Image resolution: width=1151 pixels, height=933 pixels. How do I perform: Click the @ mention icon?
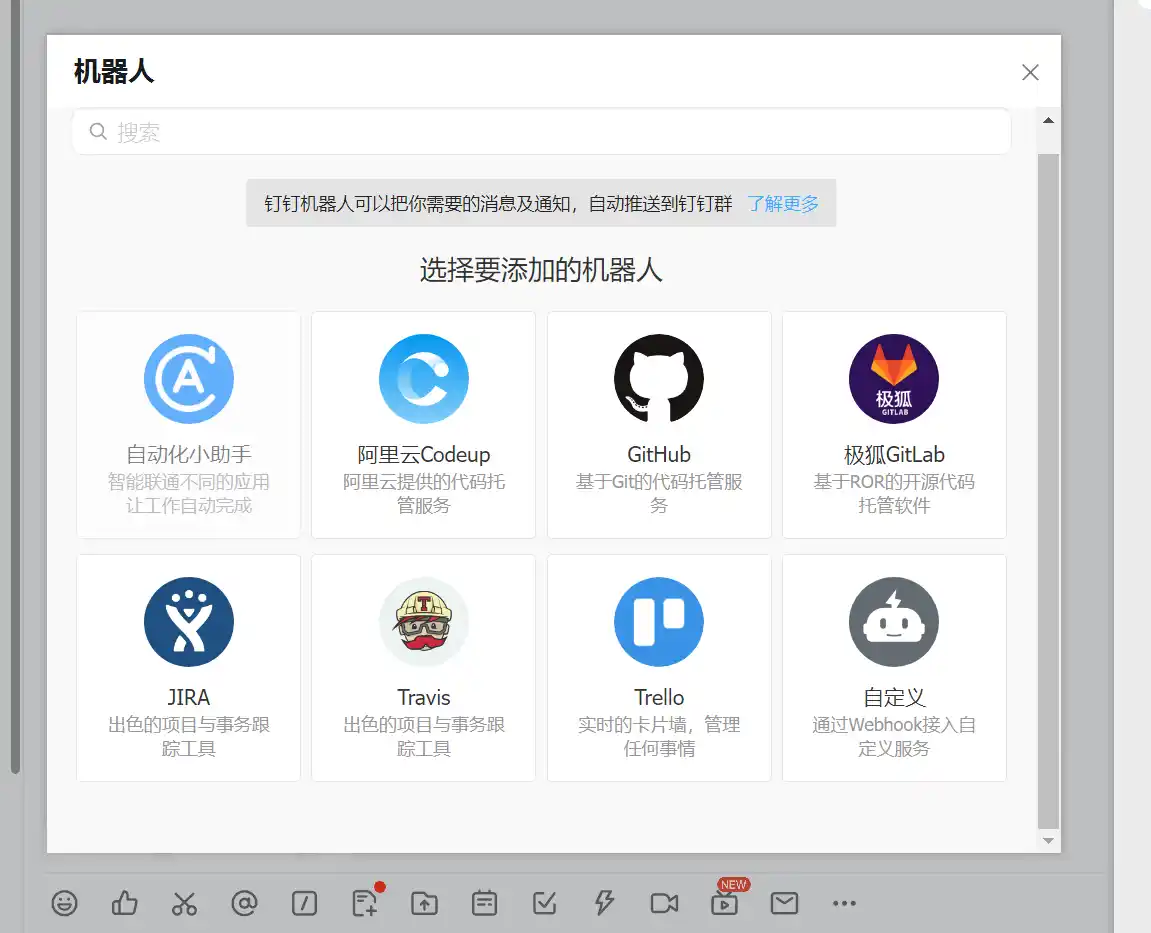[x=244, y=903]
